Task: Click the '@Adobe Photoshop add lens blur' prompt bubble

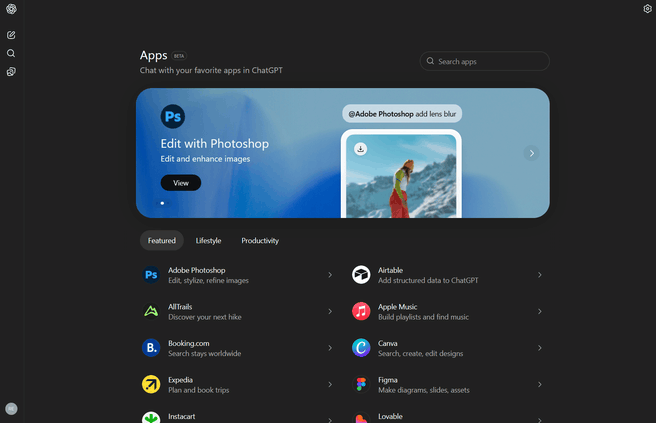Action: pyautogui.click(x=402, y=114)
